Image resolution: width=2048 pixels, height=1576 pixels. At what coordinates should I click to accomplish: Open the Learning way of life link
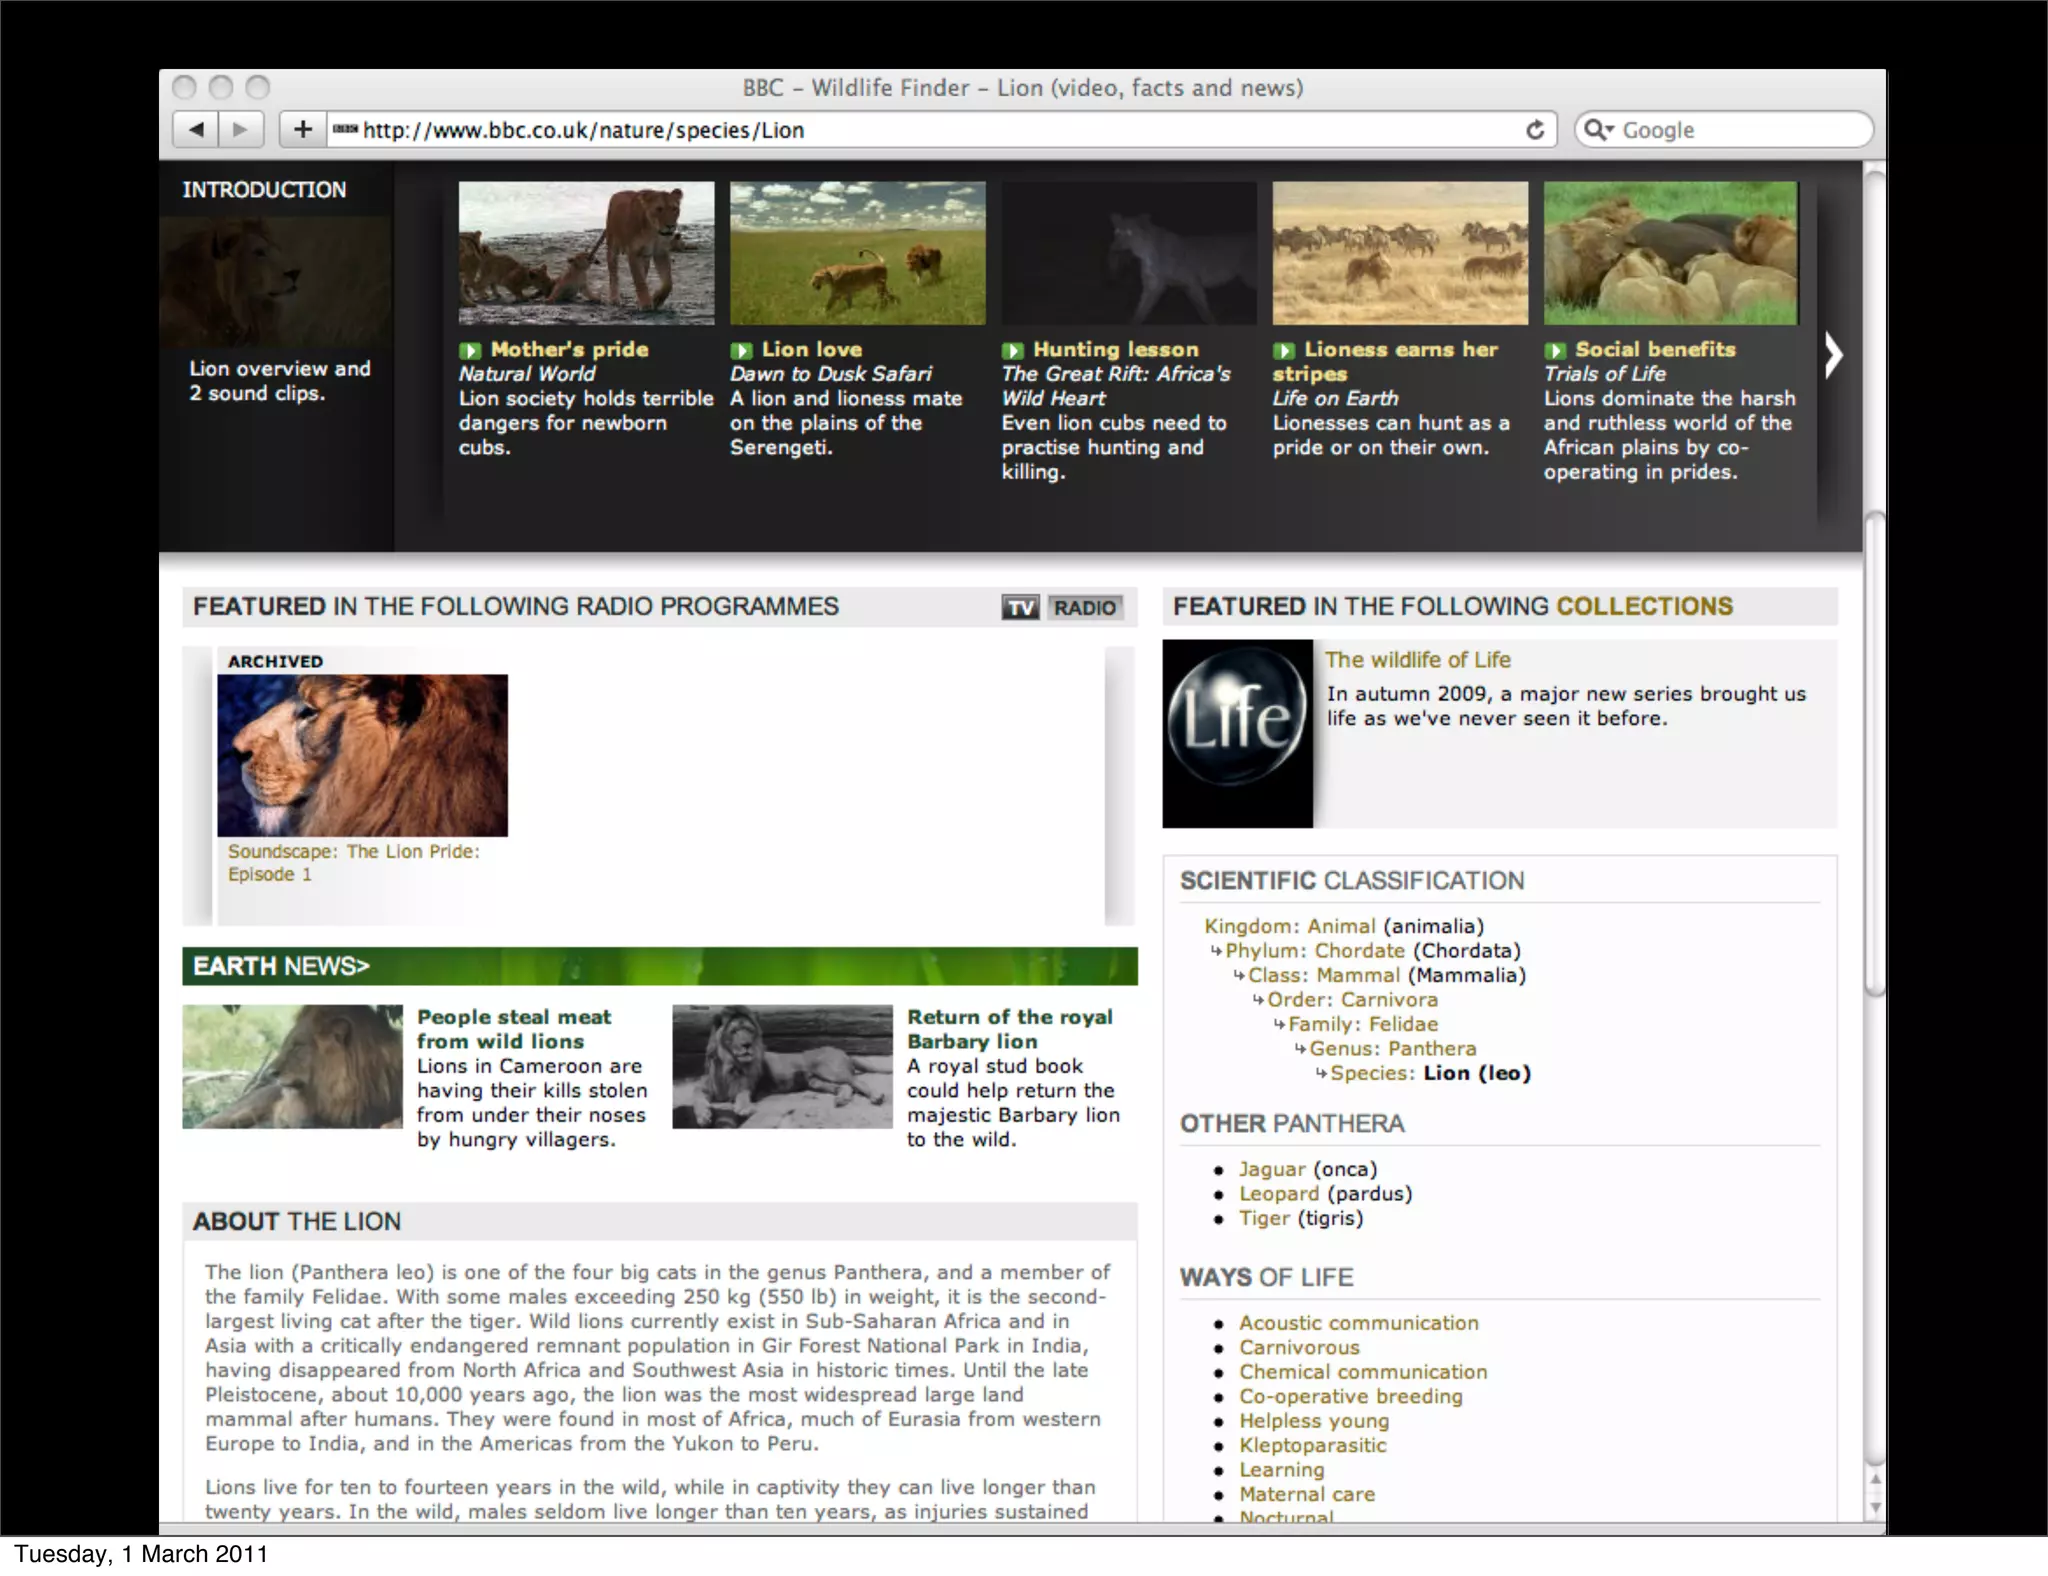click(x=1282, y=1470)
